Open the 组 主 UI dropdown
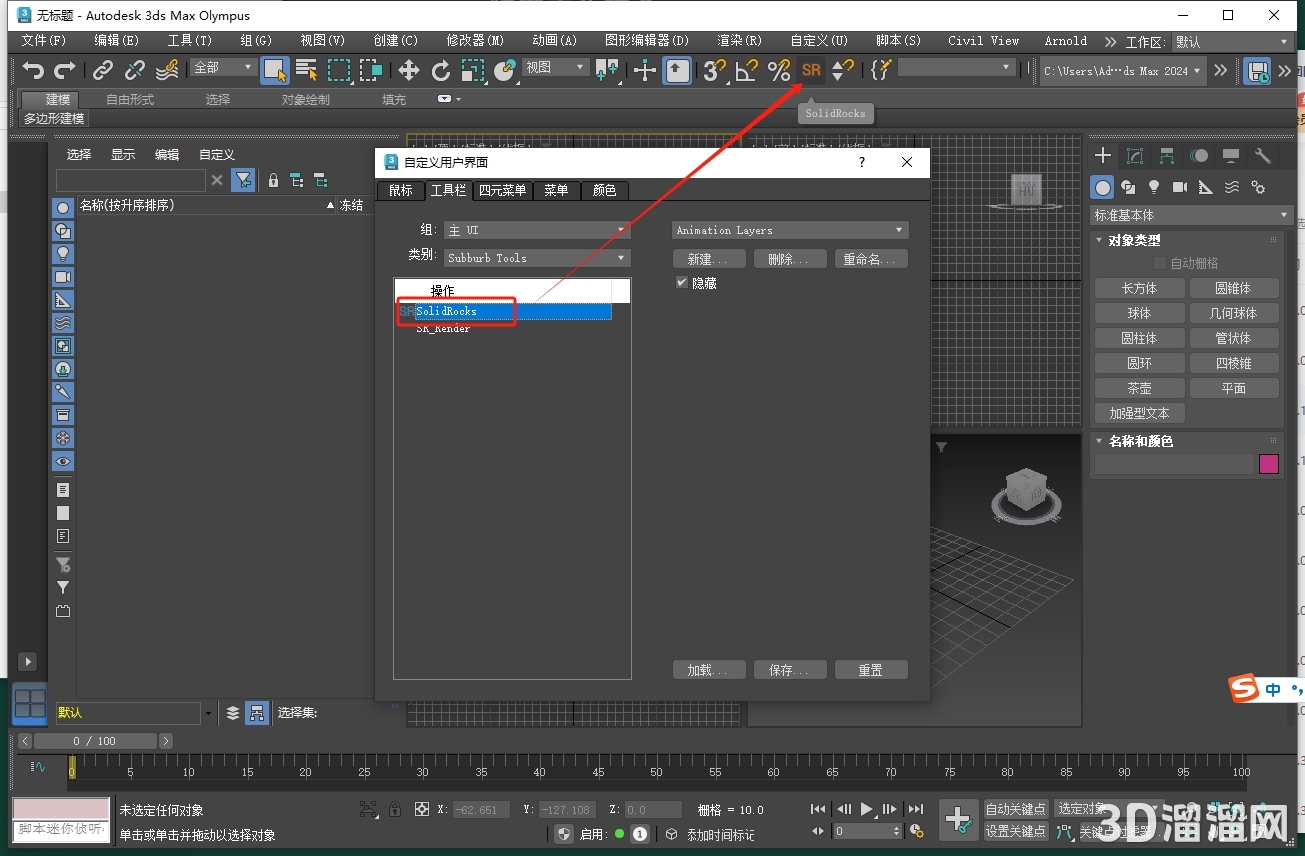The width and height of the screenshot is (1305, 856). click(x=537, y=230)
